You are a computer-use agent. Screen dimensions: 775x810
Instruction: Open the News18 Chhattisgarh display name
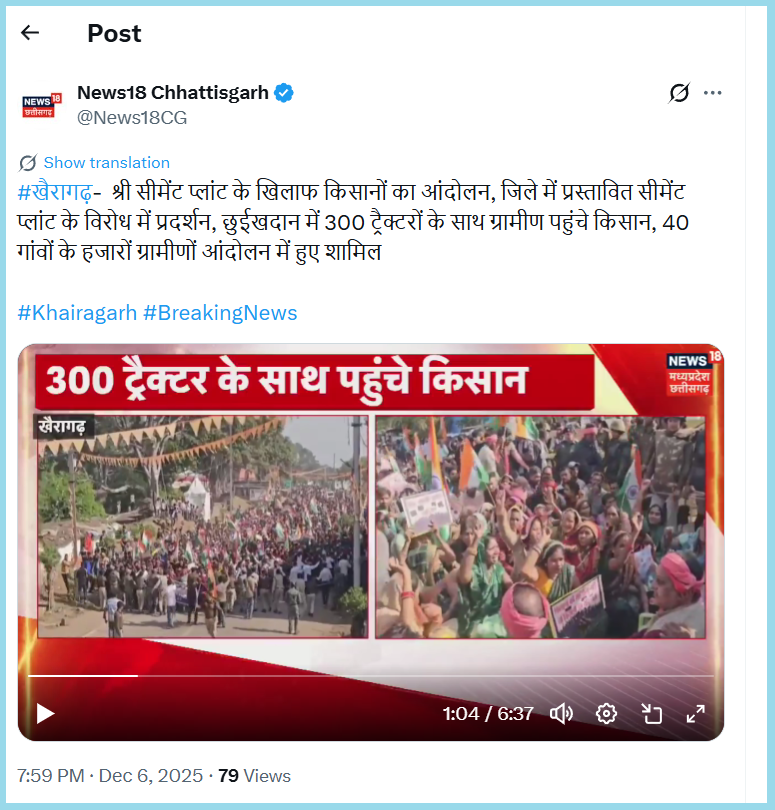pyautogui.click(x=173, y=93)
